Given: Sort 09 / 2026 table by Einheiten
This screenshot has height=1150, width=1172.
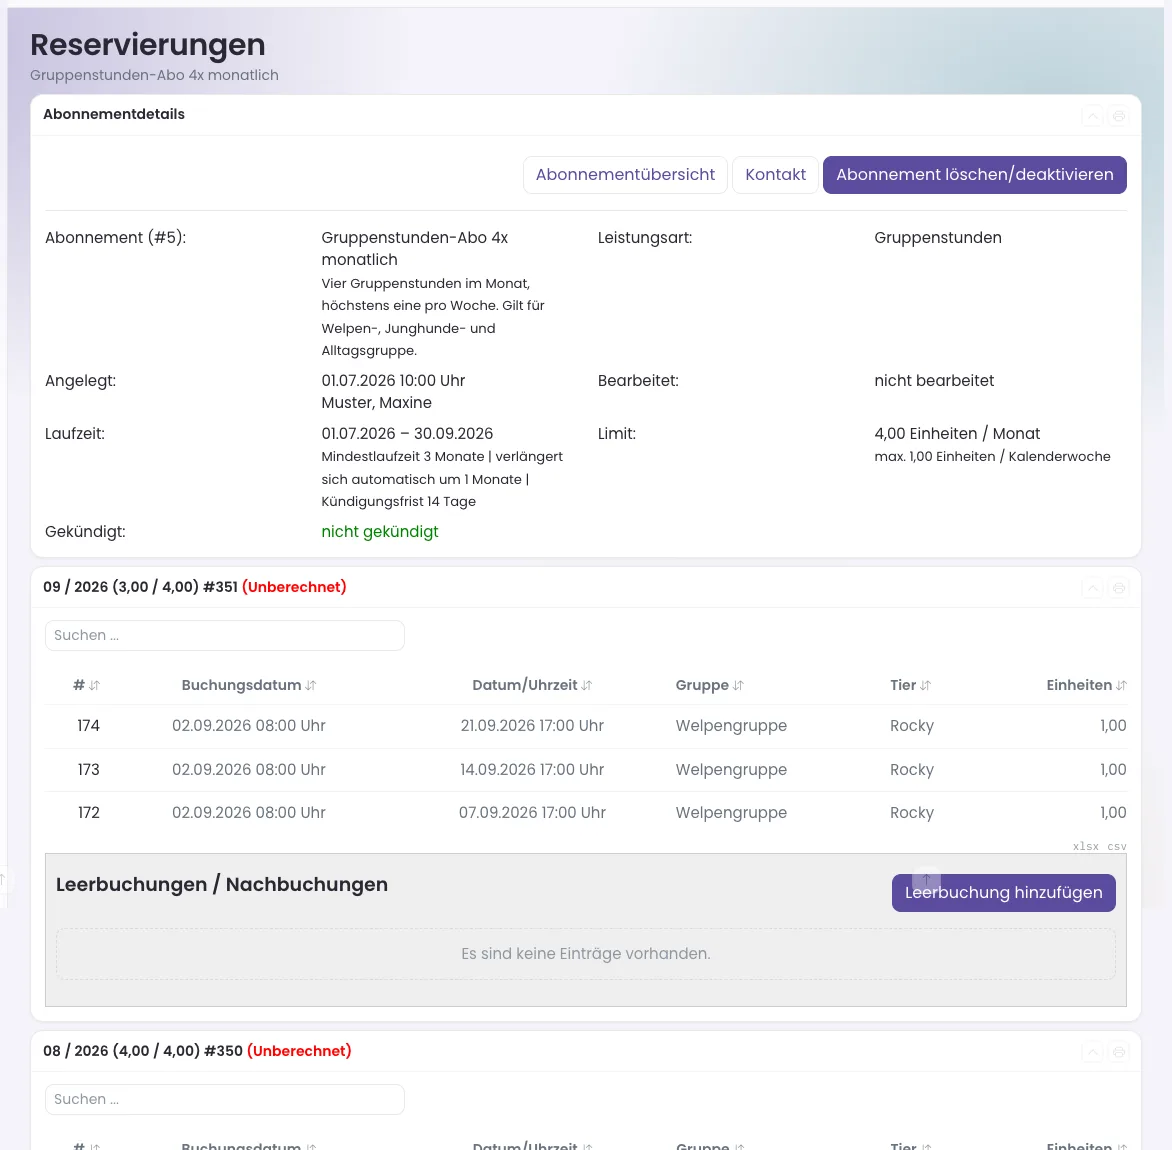Looking at the screenshot, I should 1086,685.
